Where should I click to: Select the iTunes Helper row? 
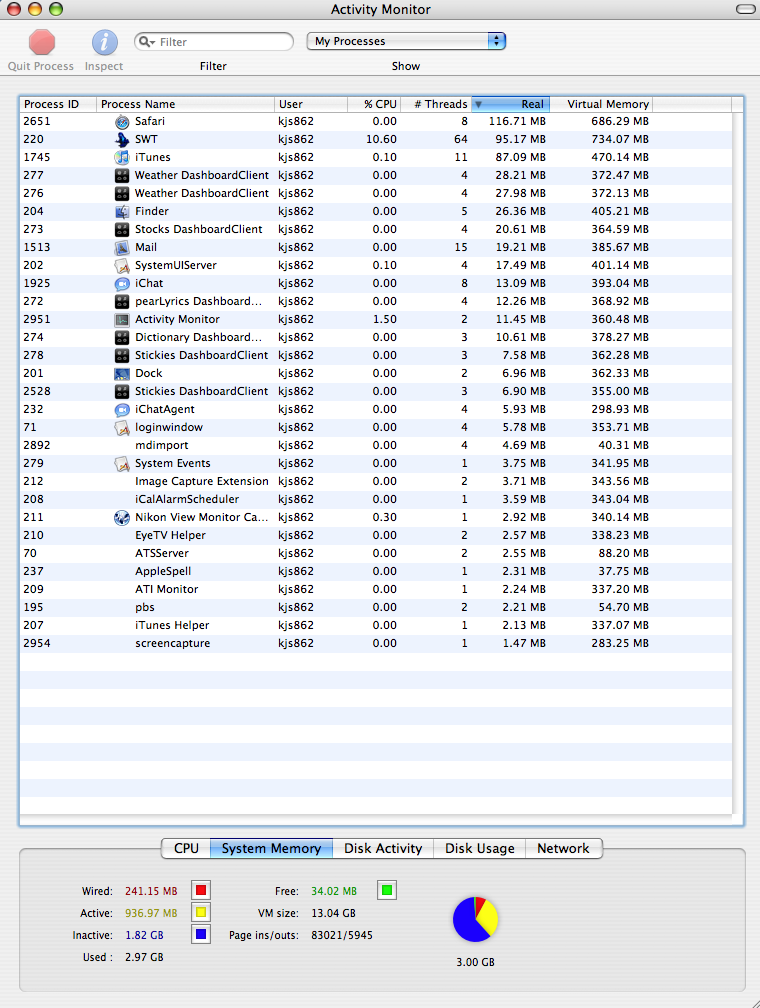point(375,626)
